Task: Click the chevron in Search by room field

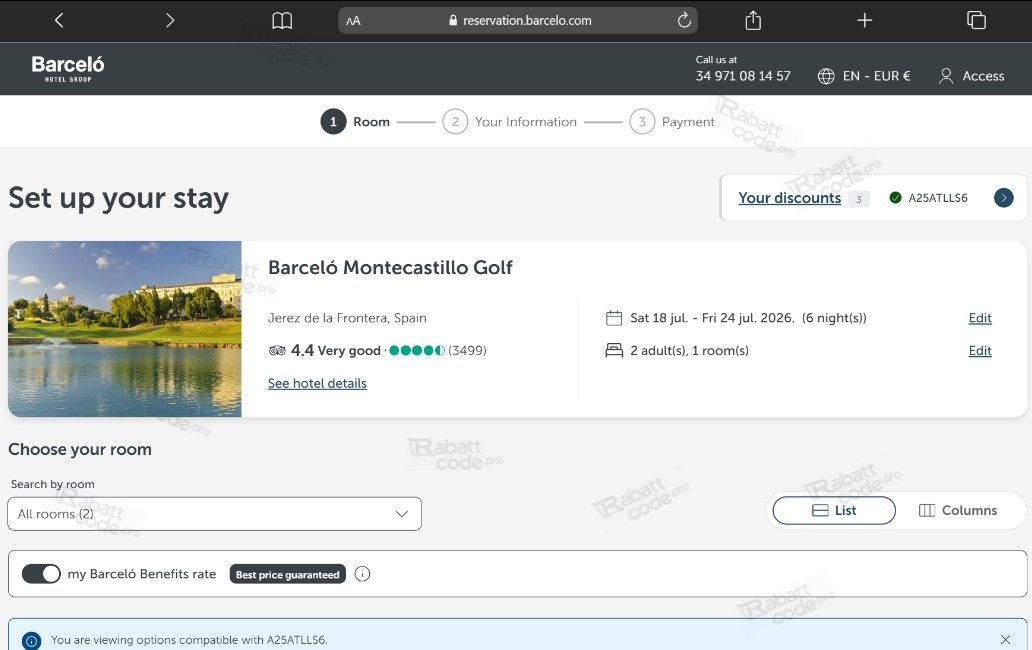Action: [401, 514]
